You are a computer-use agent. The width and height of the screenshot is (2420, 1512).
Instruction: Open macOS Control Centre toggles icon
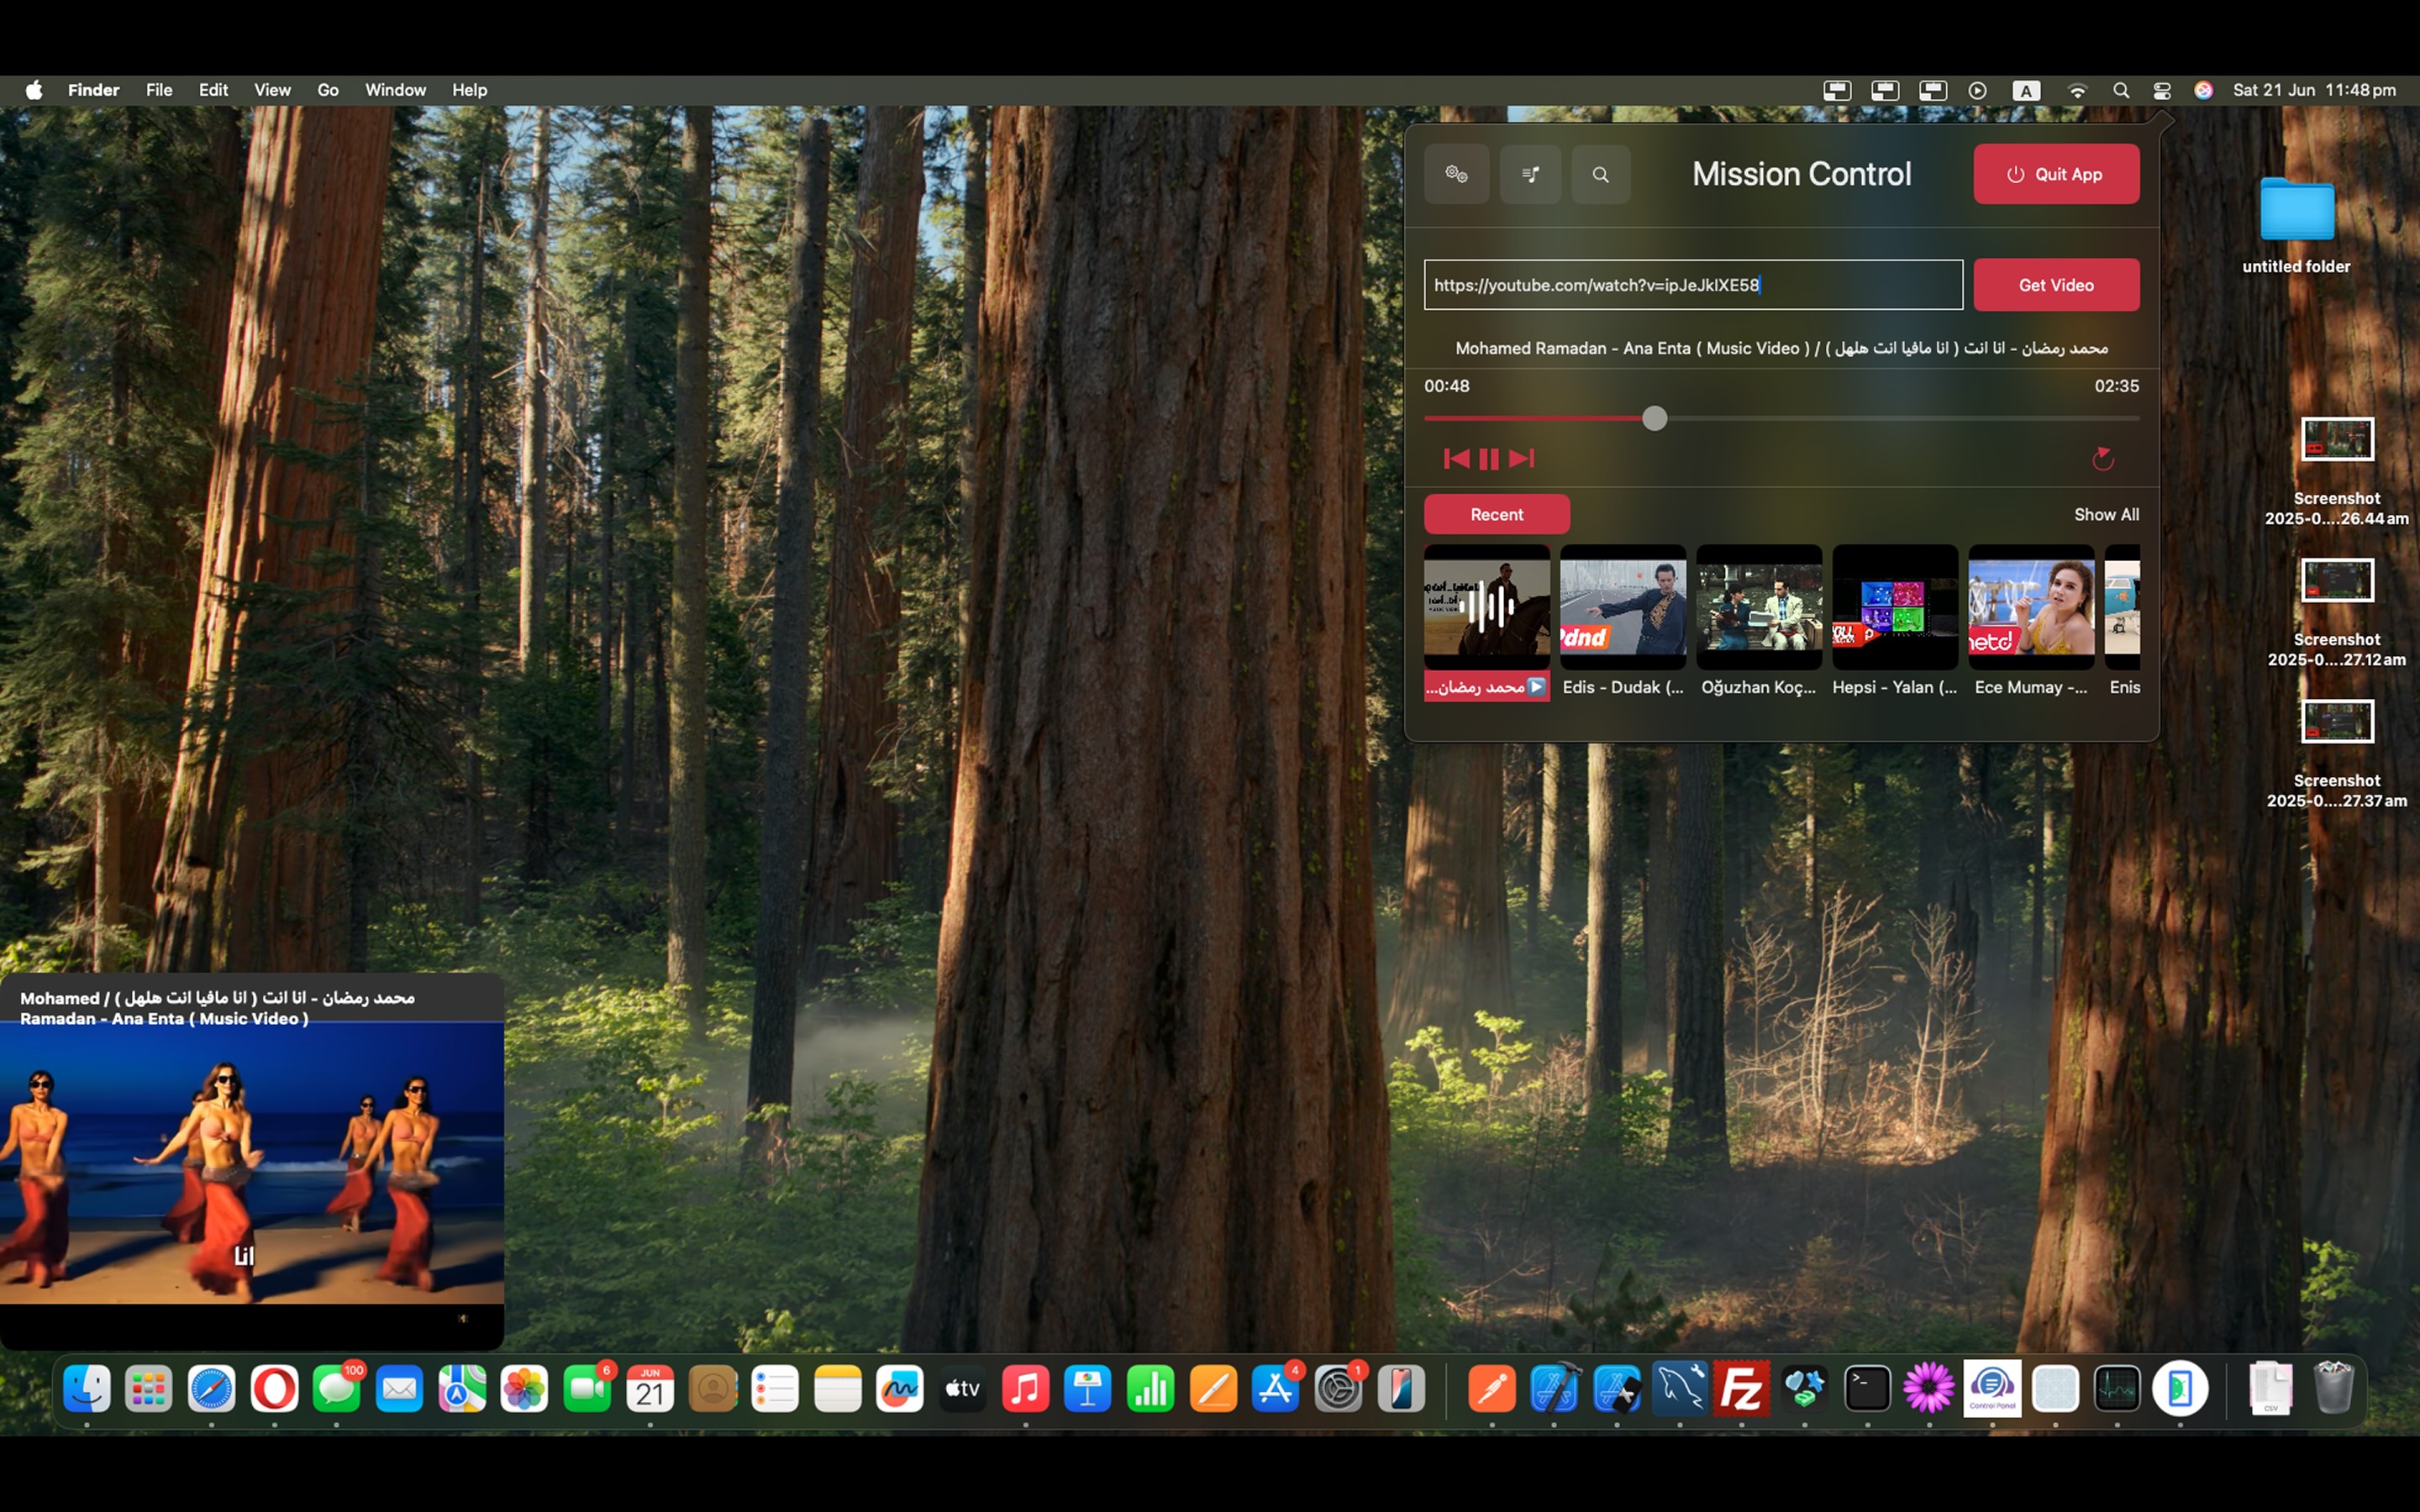(x=2161, y=90)
